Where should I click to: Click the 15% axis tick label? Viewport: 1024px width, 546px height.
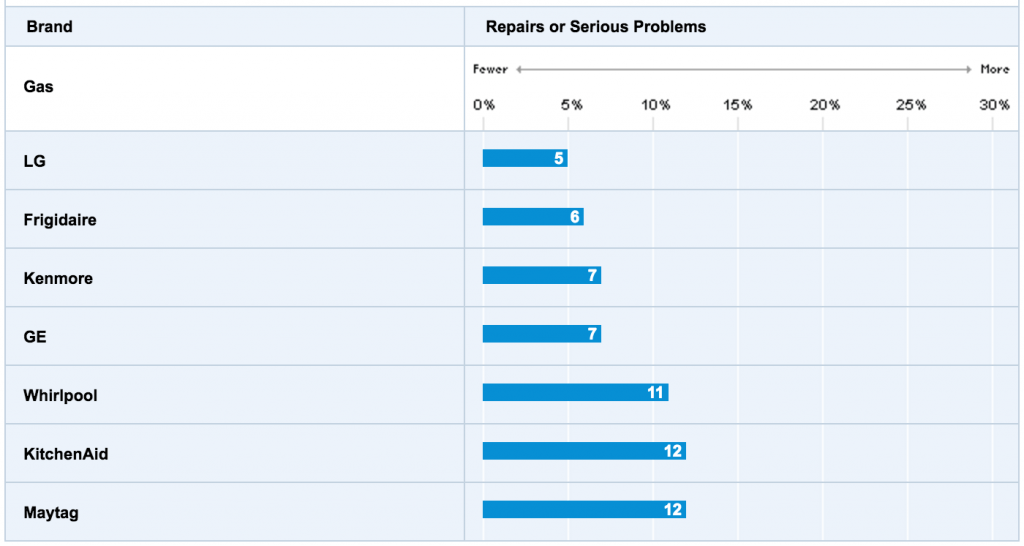(738, 105)
